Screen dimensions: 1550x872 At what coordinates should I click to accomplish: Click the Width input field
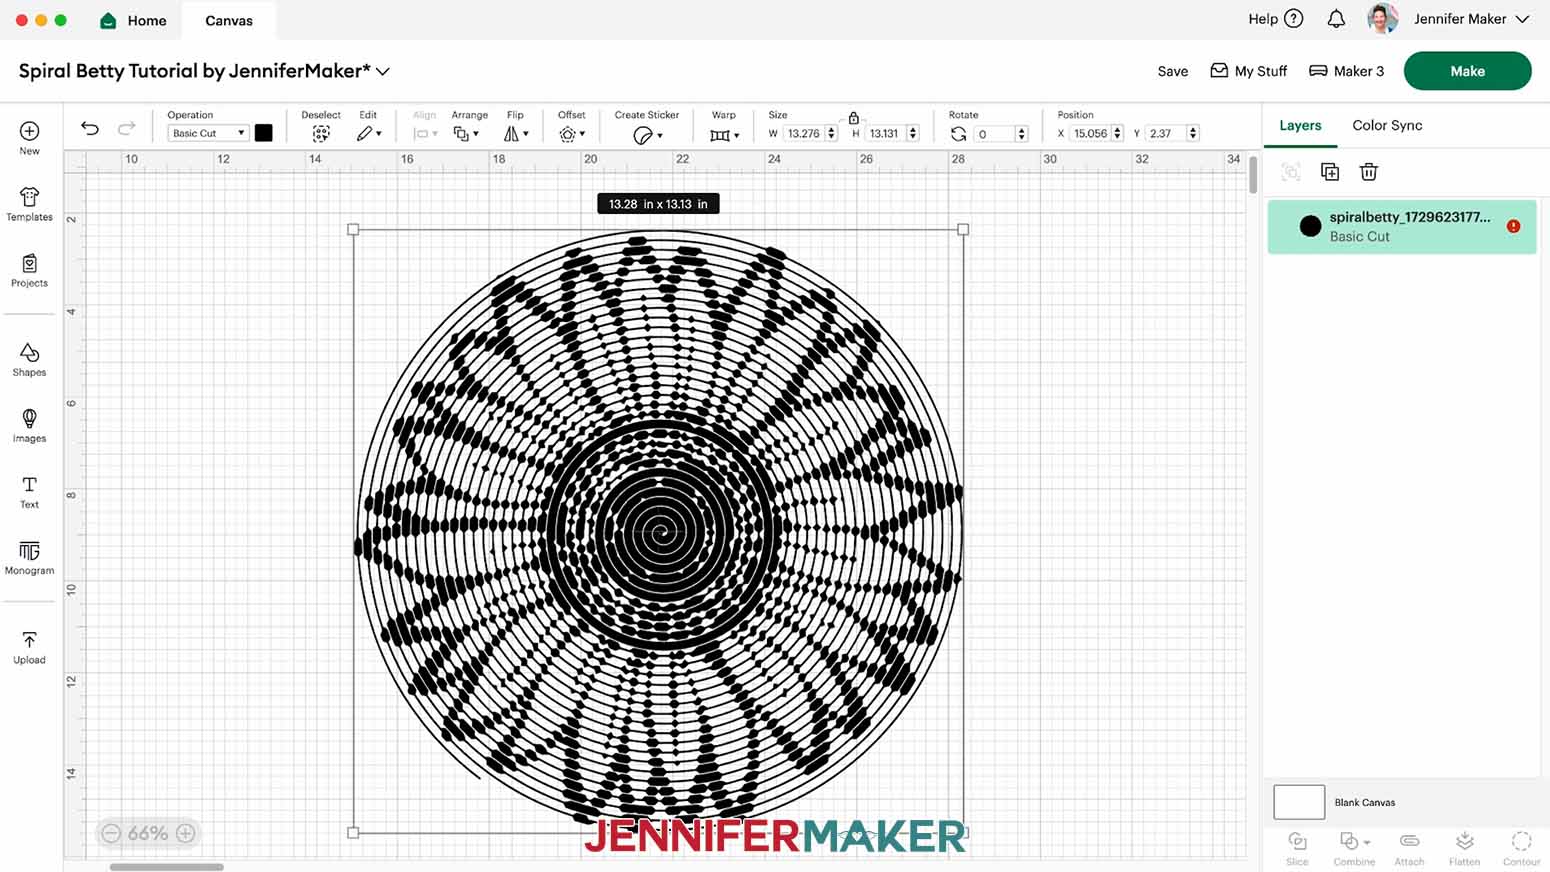(x=803, y=133)
